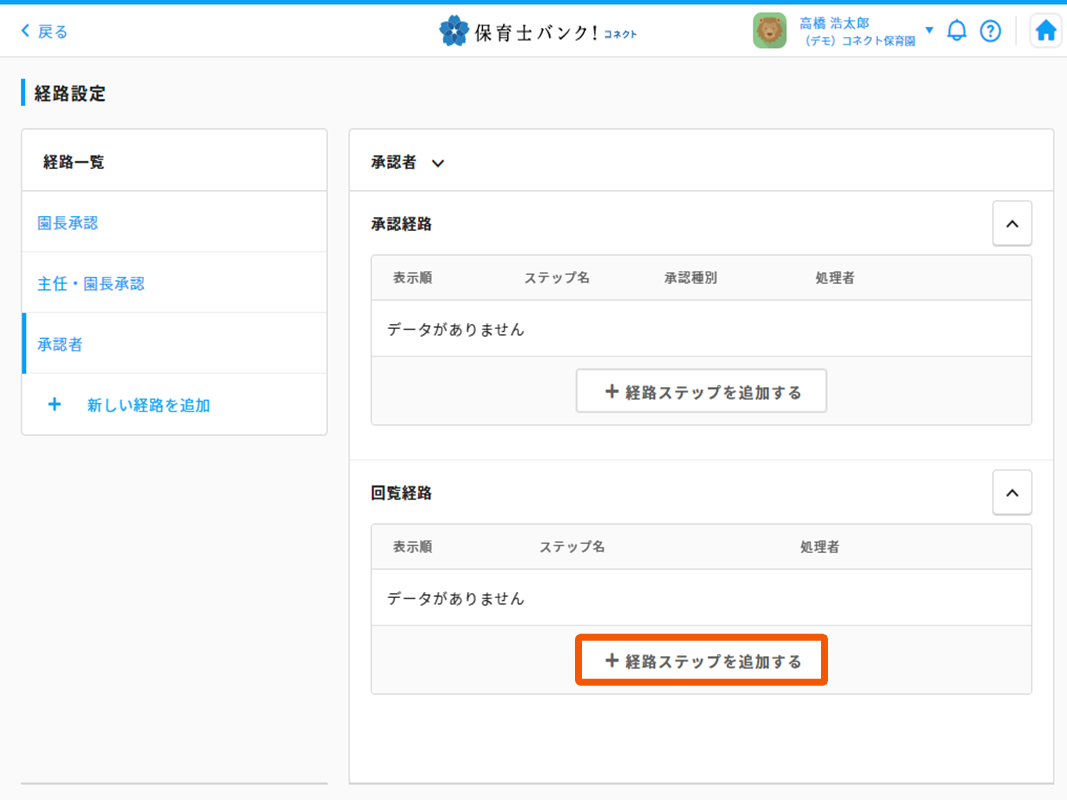
Task: Collapse the 回覧経路 section
Action: tap(1011, 493)
